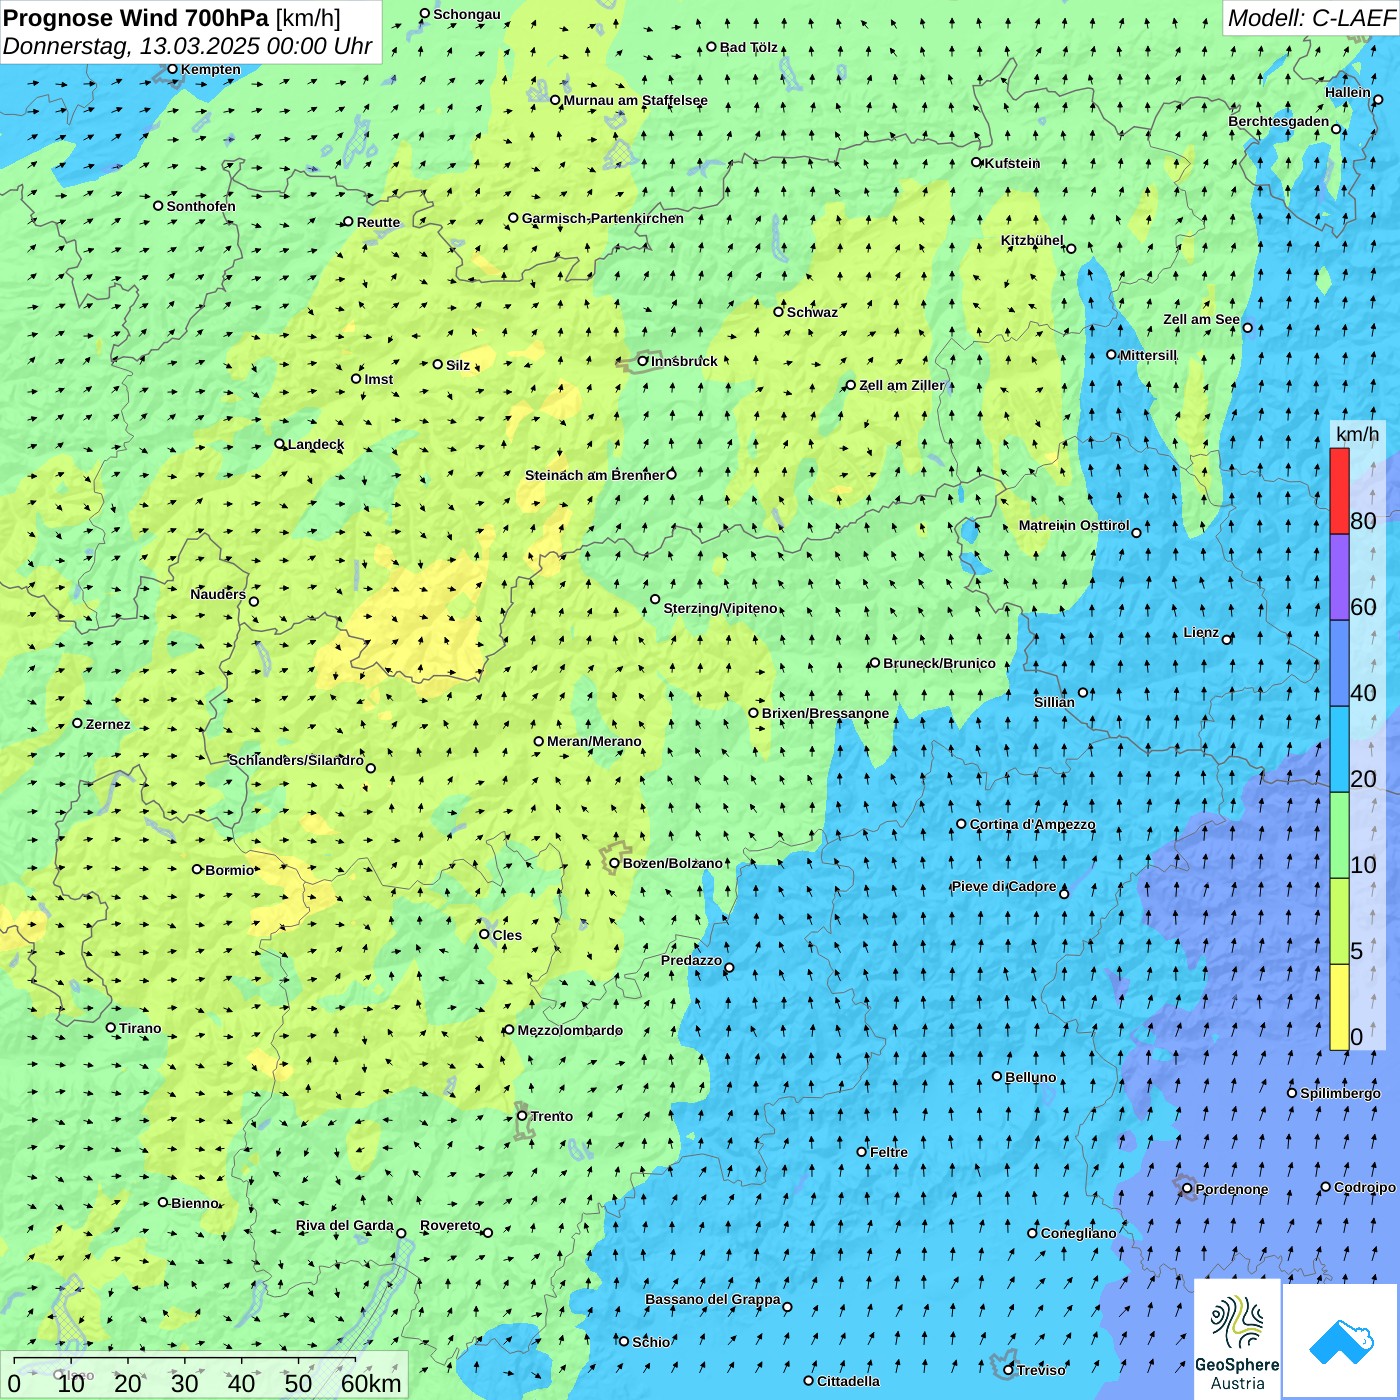This screenshot has width=1400, height=1400.
Task: Click the 'Brixen/Bressanone' label
Action: tap(826, 713)
